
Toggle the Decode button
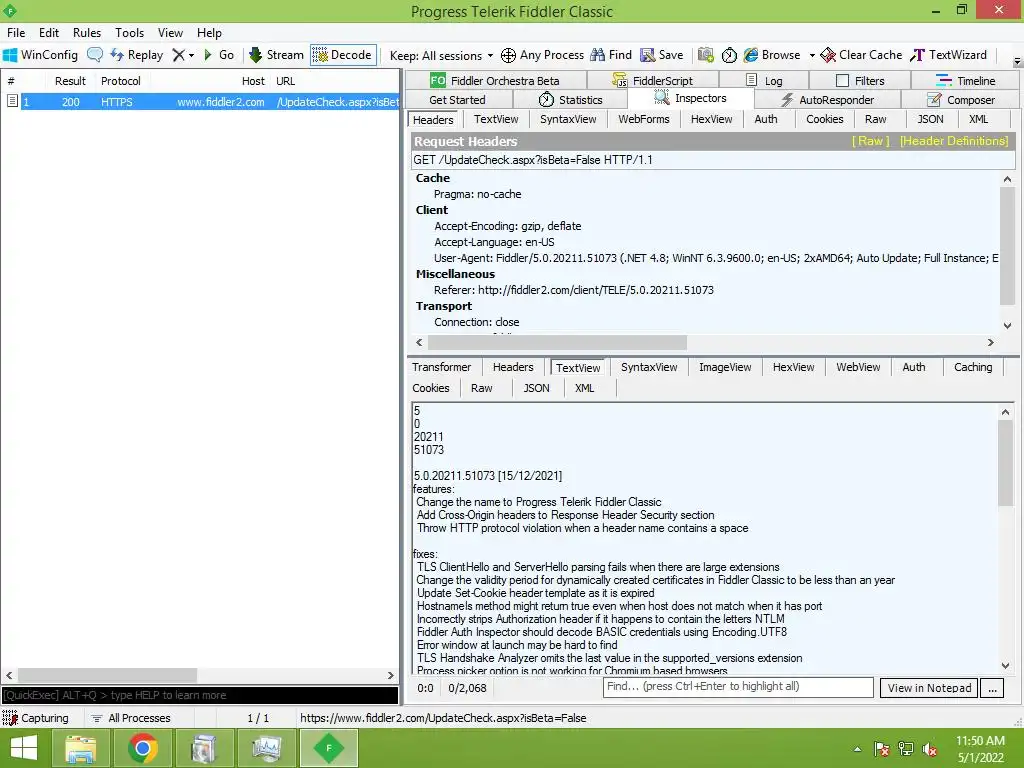pyautogui.click(x=342, y=55)
